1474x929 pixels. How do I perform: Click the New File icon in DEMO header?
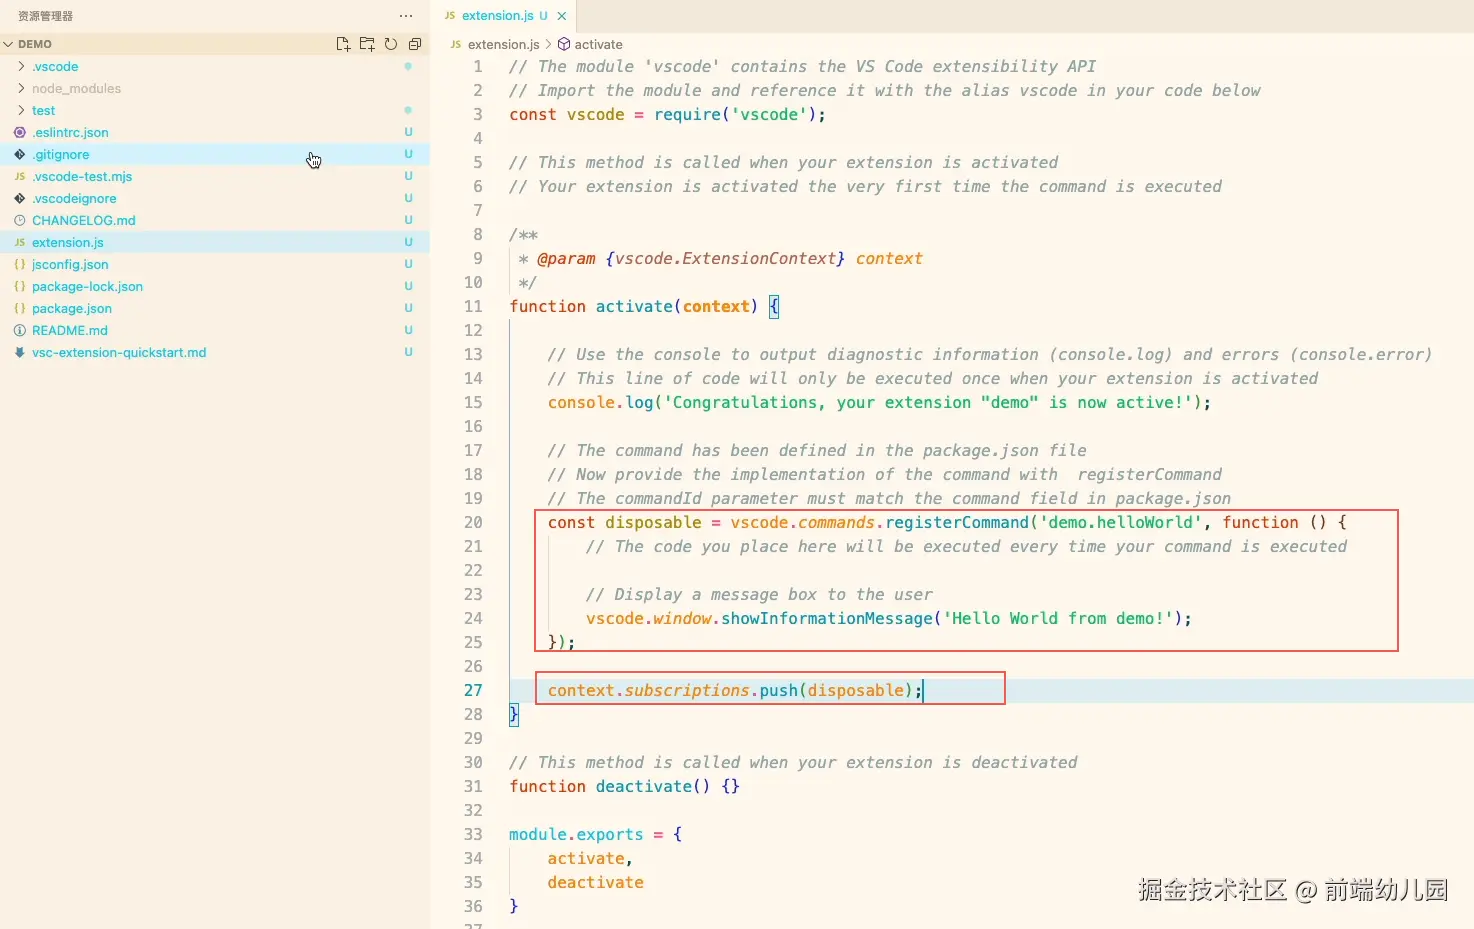pyautogui.click(x=343, y=44)
